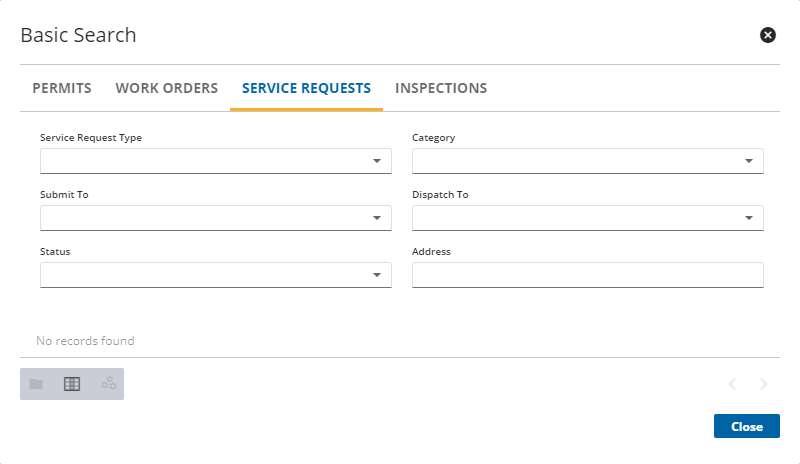The height and width of the screenshot is (464, 800).
Task: Click the cluster nodes icon in results toolbar
Action: coord(108,384)
